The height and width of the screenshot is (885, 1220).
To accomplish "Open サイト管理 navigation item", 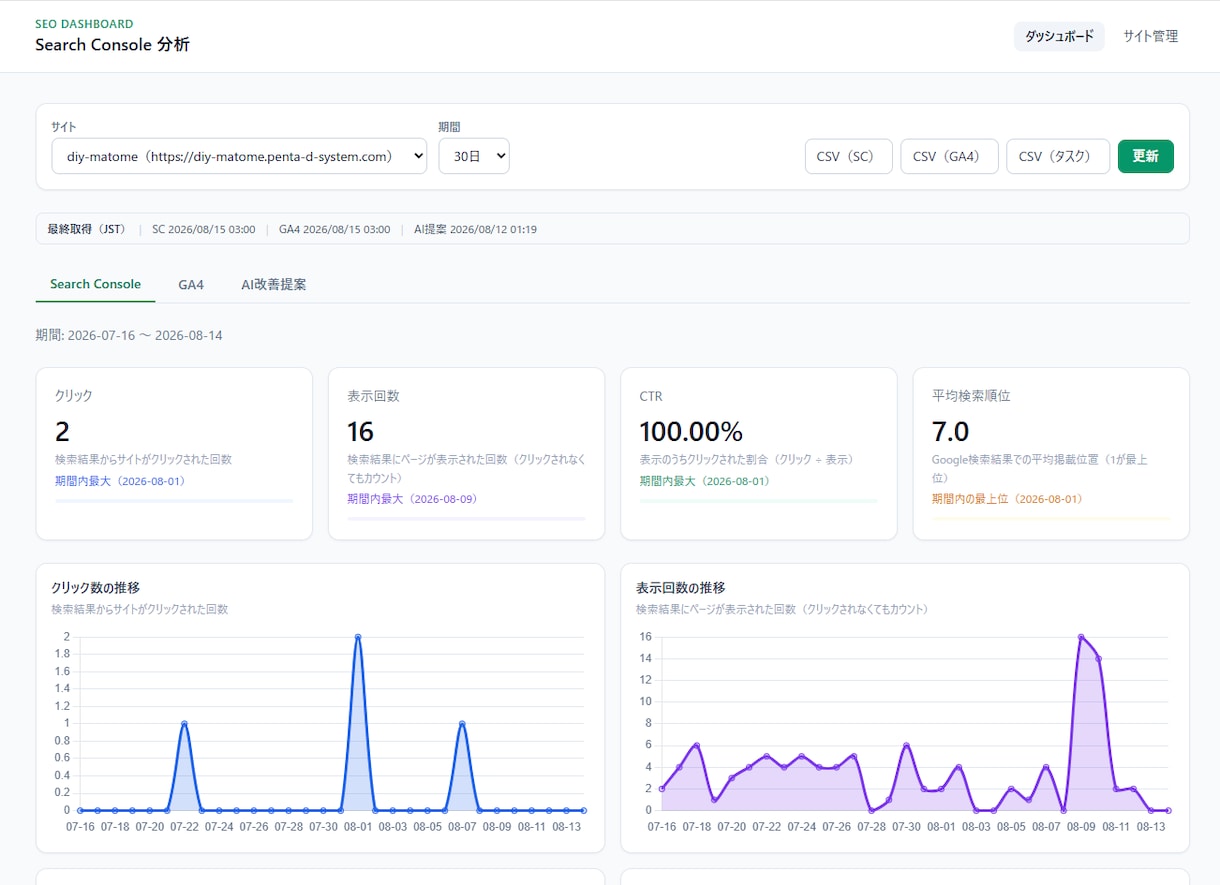I will pyautogui.click(x=1150, y=36).
